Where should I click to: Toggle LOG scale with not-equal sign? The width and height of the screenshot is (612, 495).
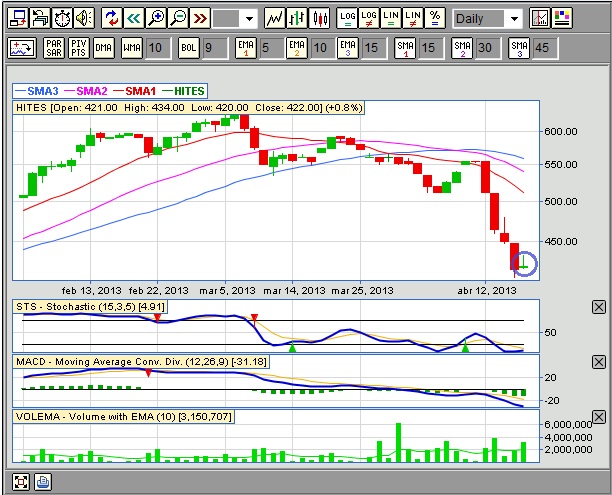click(369, 18)
